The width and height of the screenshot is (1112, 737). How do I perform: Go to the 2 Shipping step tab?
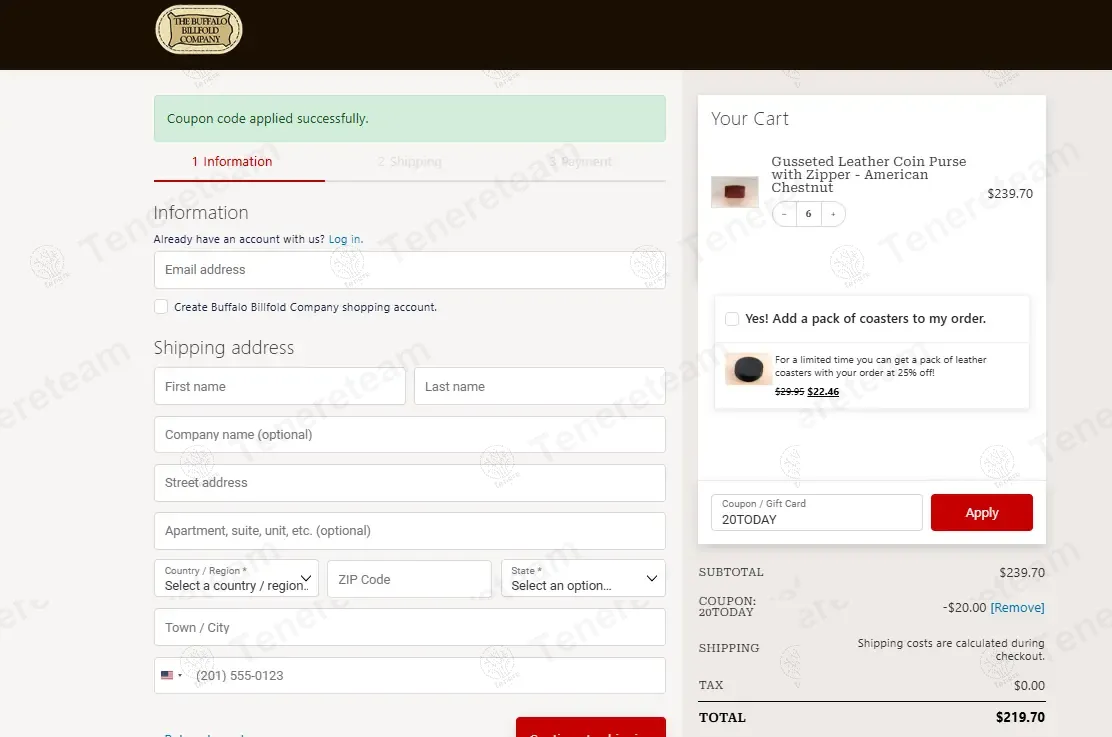[x=410, y=162]
